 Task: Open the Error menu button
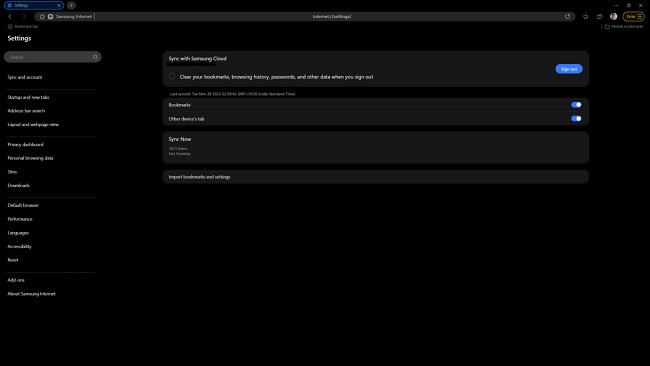coord(634,17)
